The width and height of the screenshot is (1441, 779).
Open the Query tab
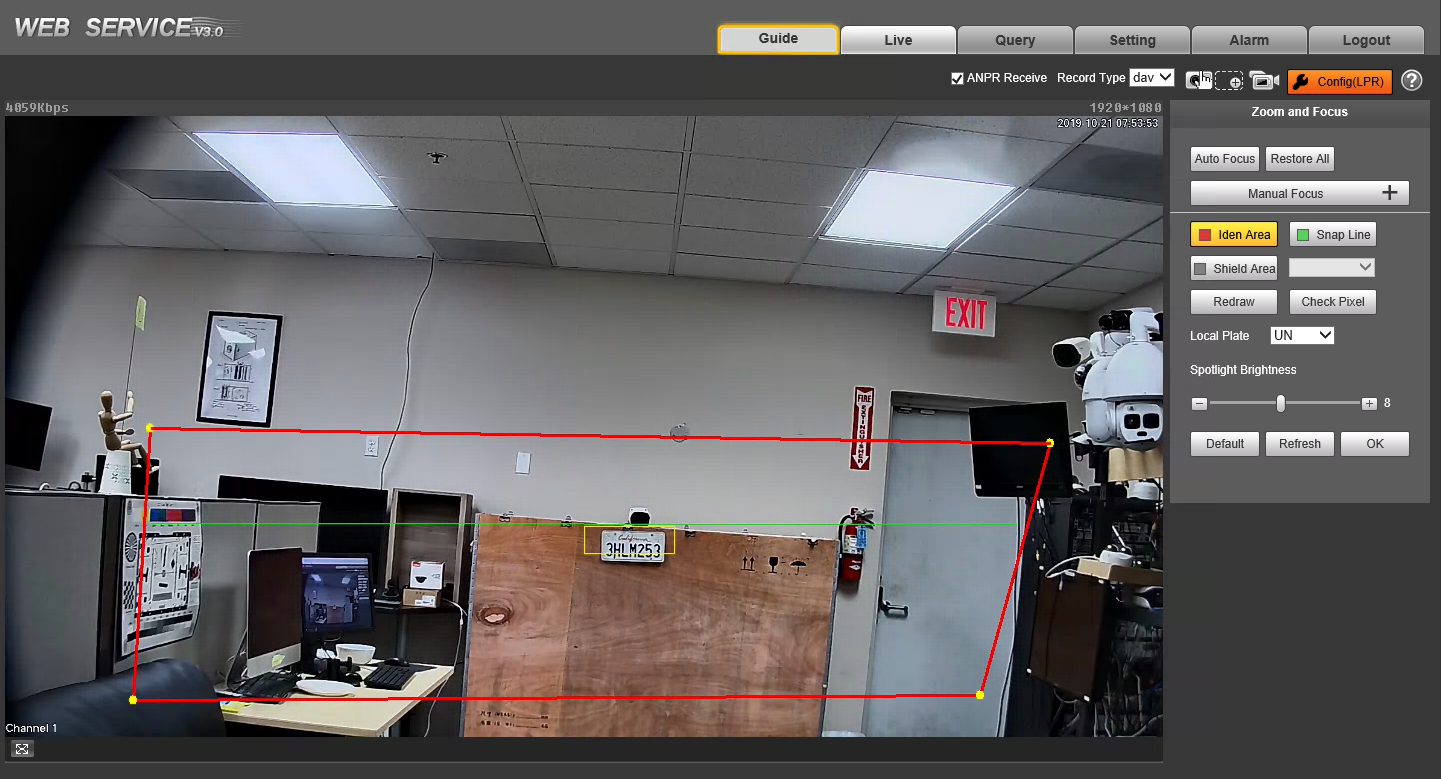pos(1015,40)
